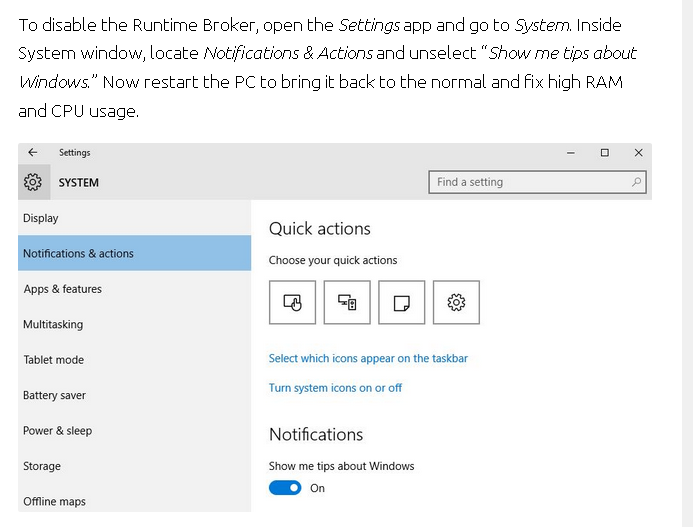Select the tablet mode quick action tile
The width and height of the screenshot is (693, 527).
[292, 302]
